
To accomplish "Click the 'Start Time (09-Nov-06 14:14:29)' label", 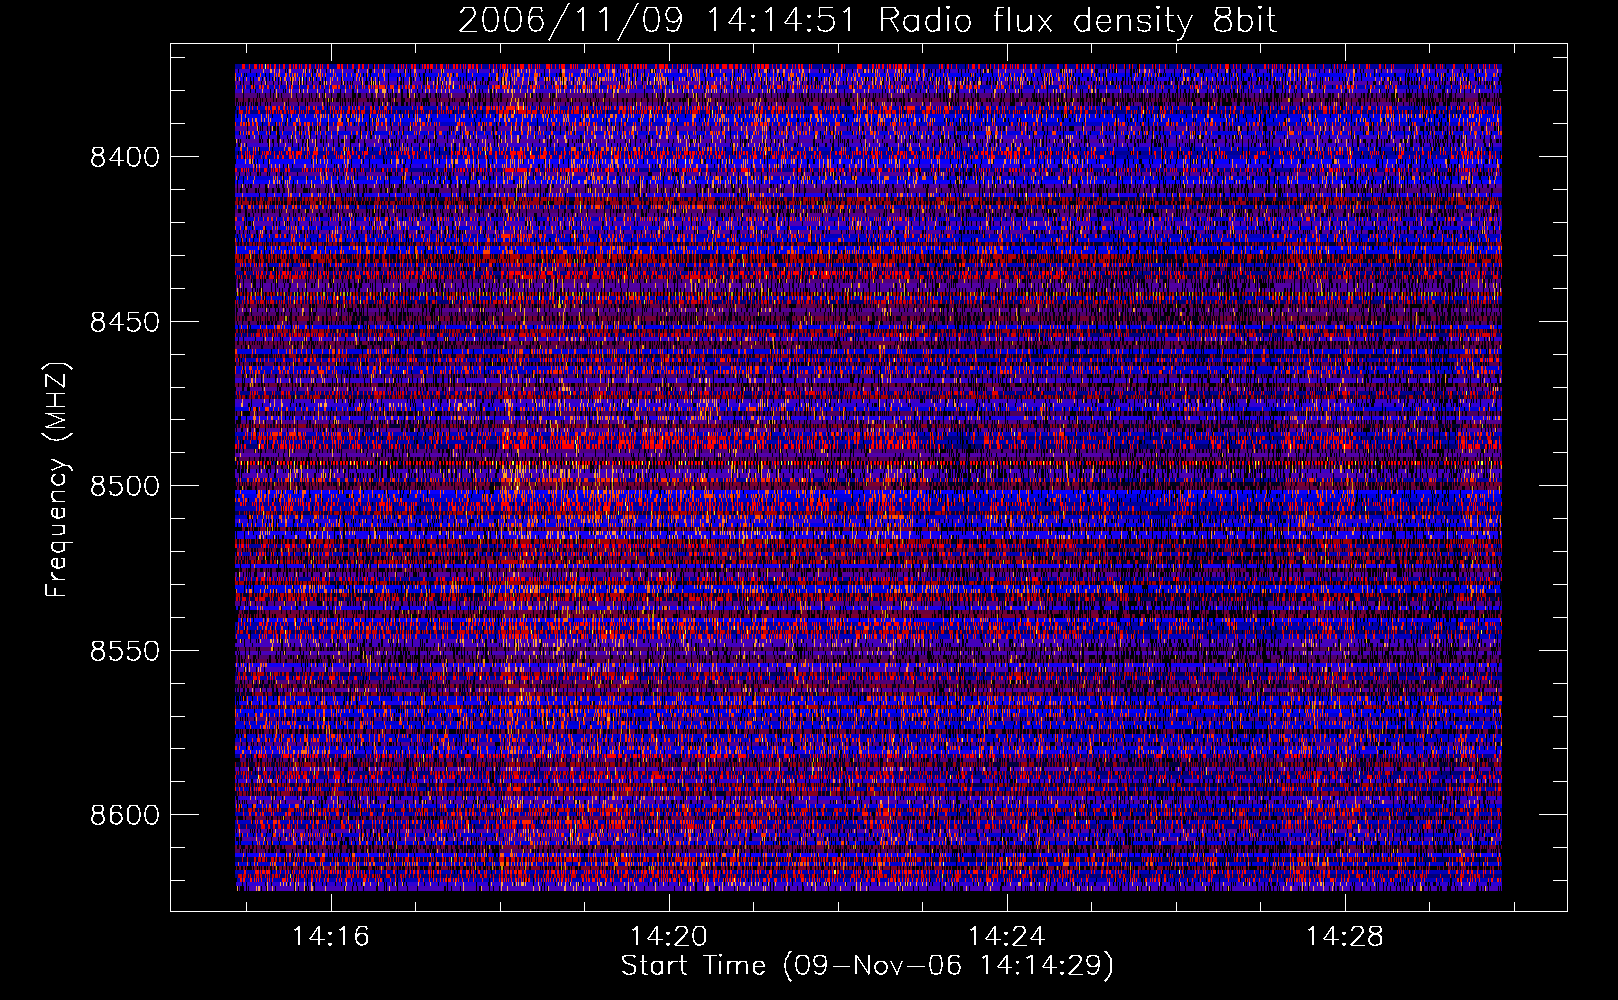I will point(867,966).
